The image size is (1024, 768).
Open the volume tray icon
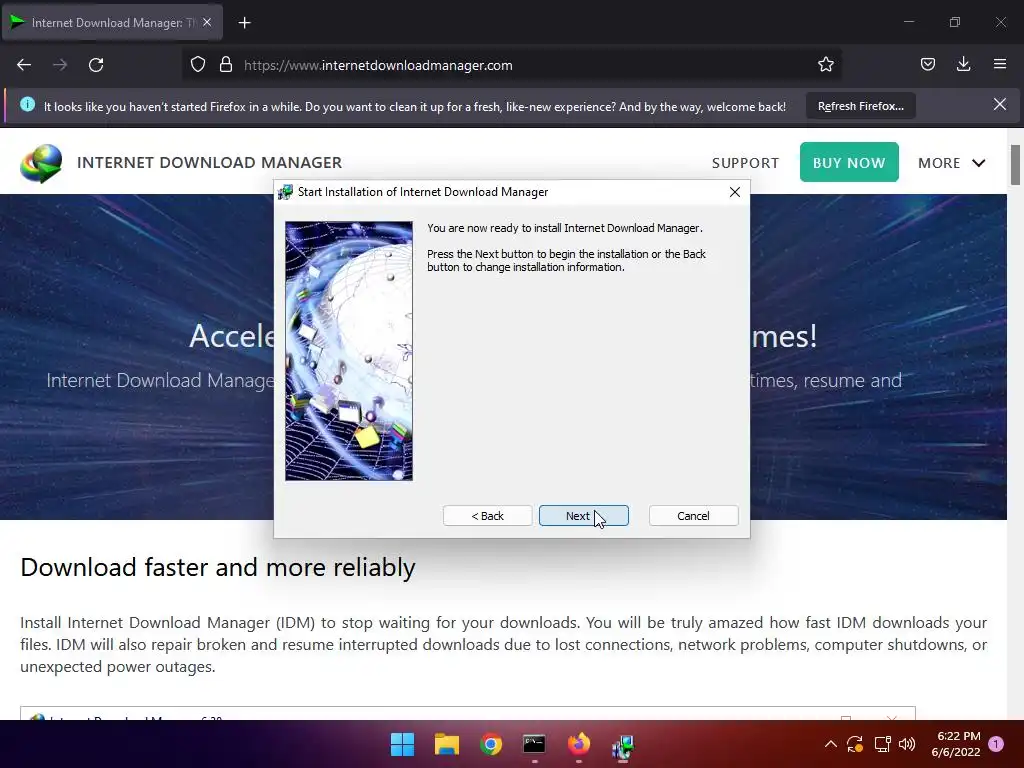pos(906,744)
